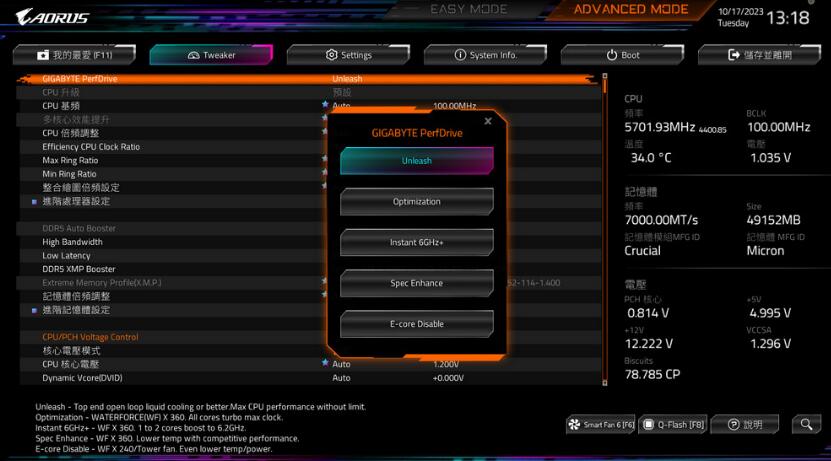Switch to the Settings tab

[348, 55]
